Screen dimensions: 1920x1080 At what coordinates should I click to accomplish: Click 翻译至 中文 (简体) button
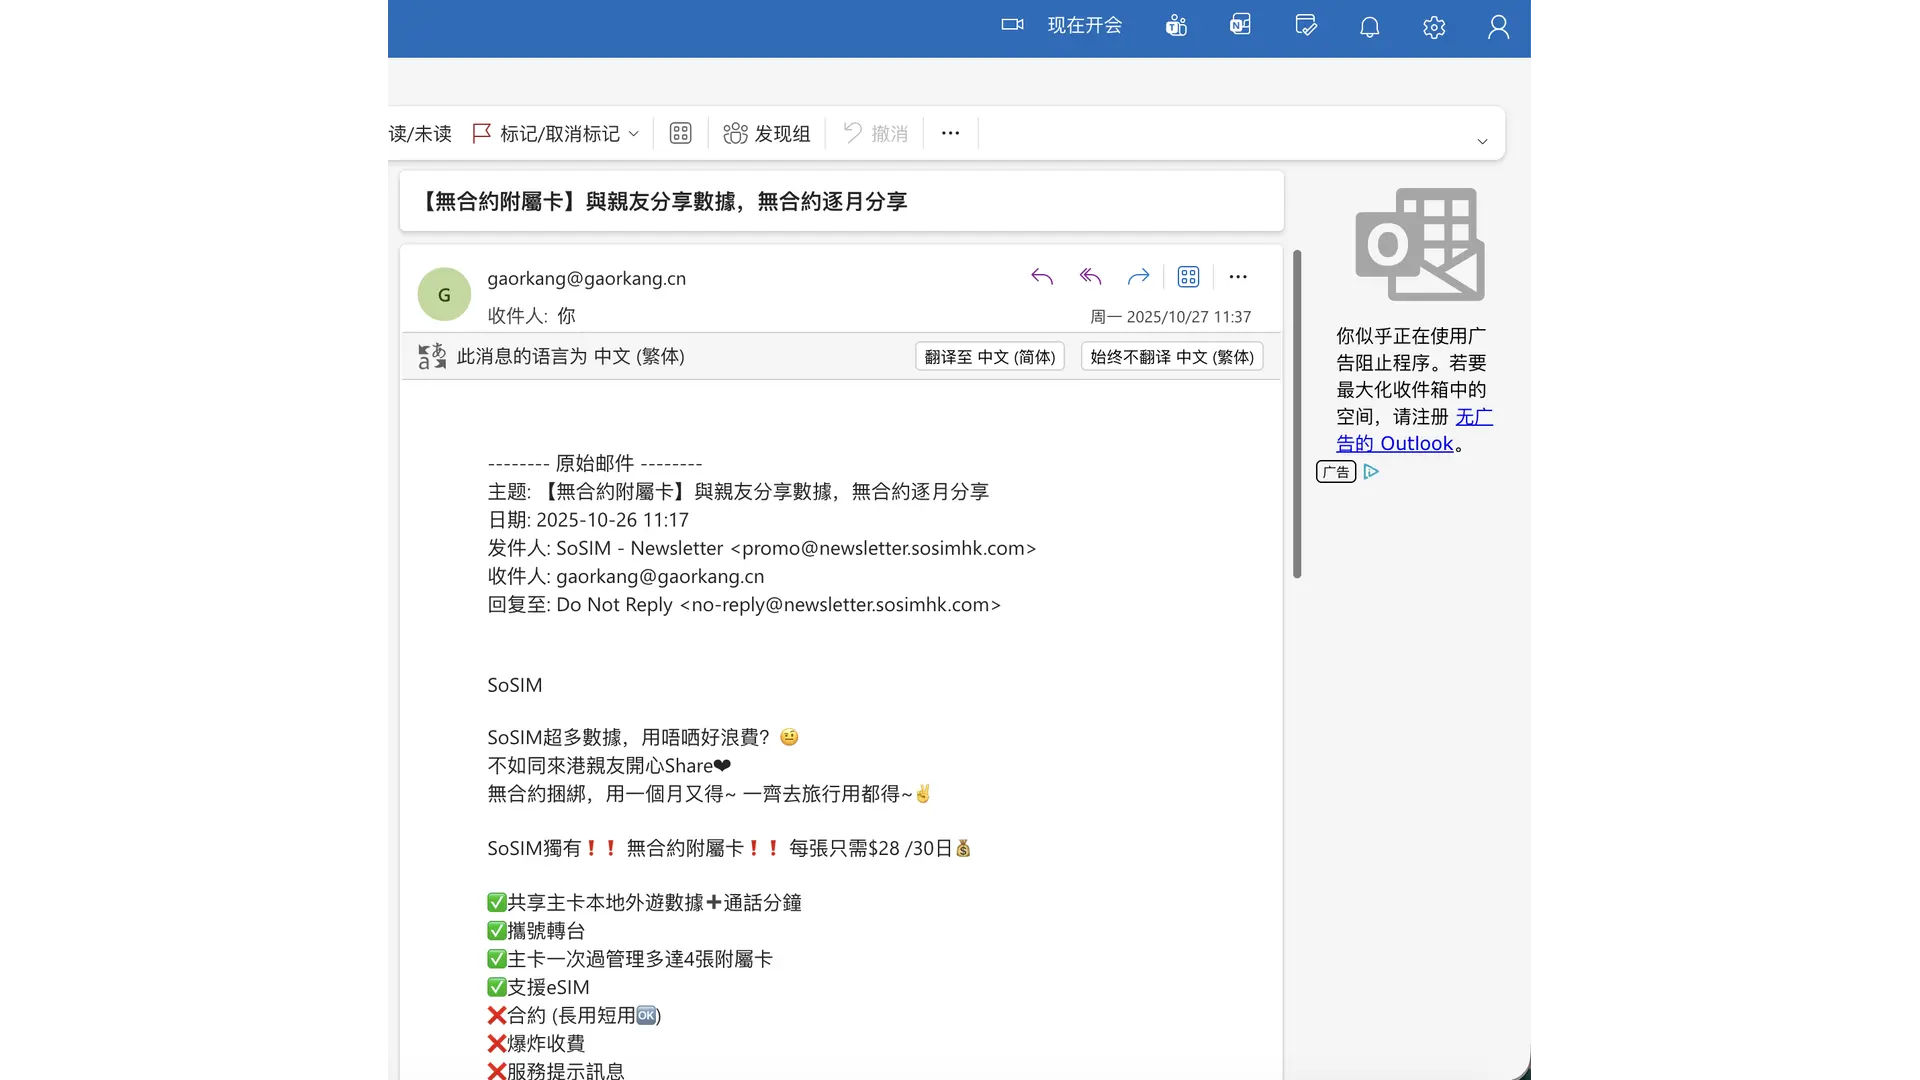[989, 357]
